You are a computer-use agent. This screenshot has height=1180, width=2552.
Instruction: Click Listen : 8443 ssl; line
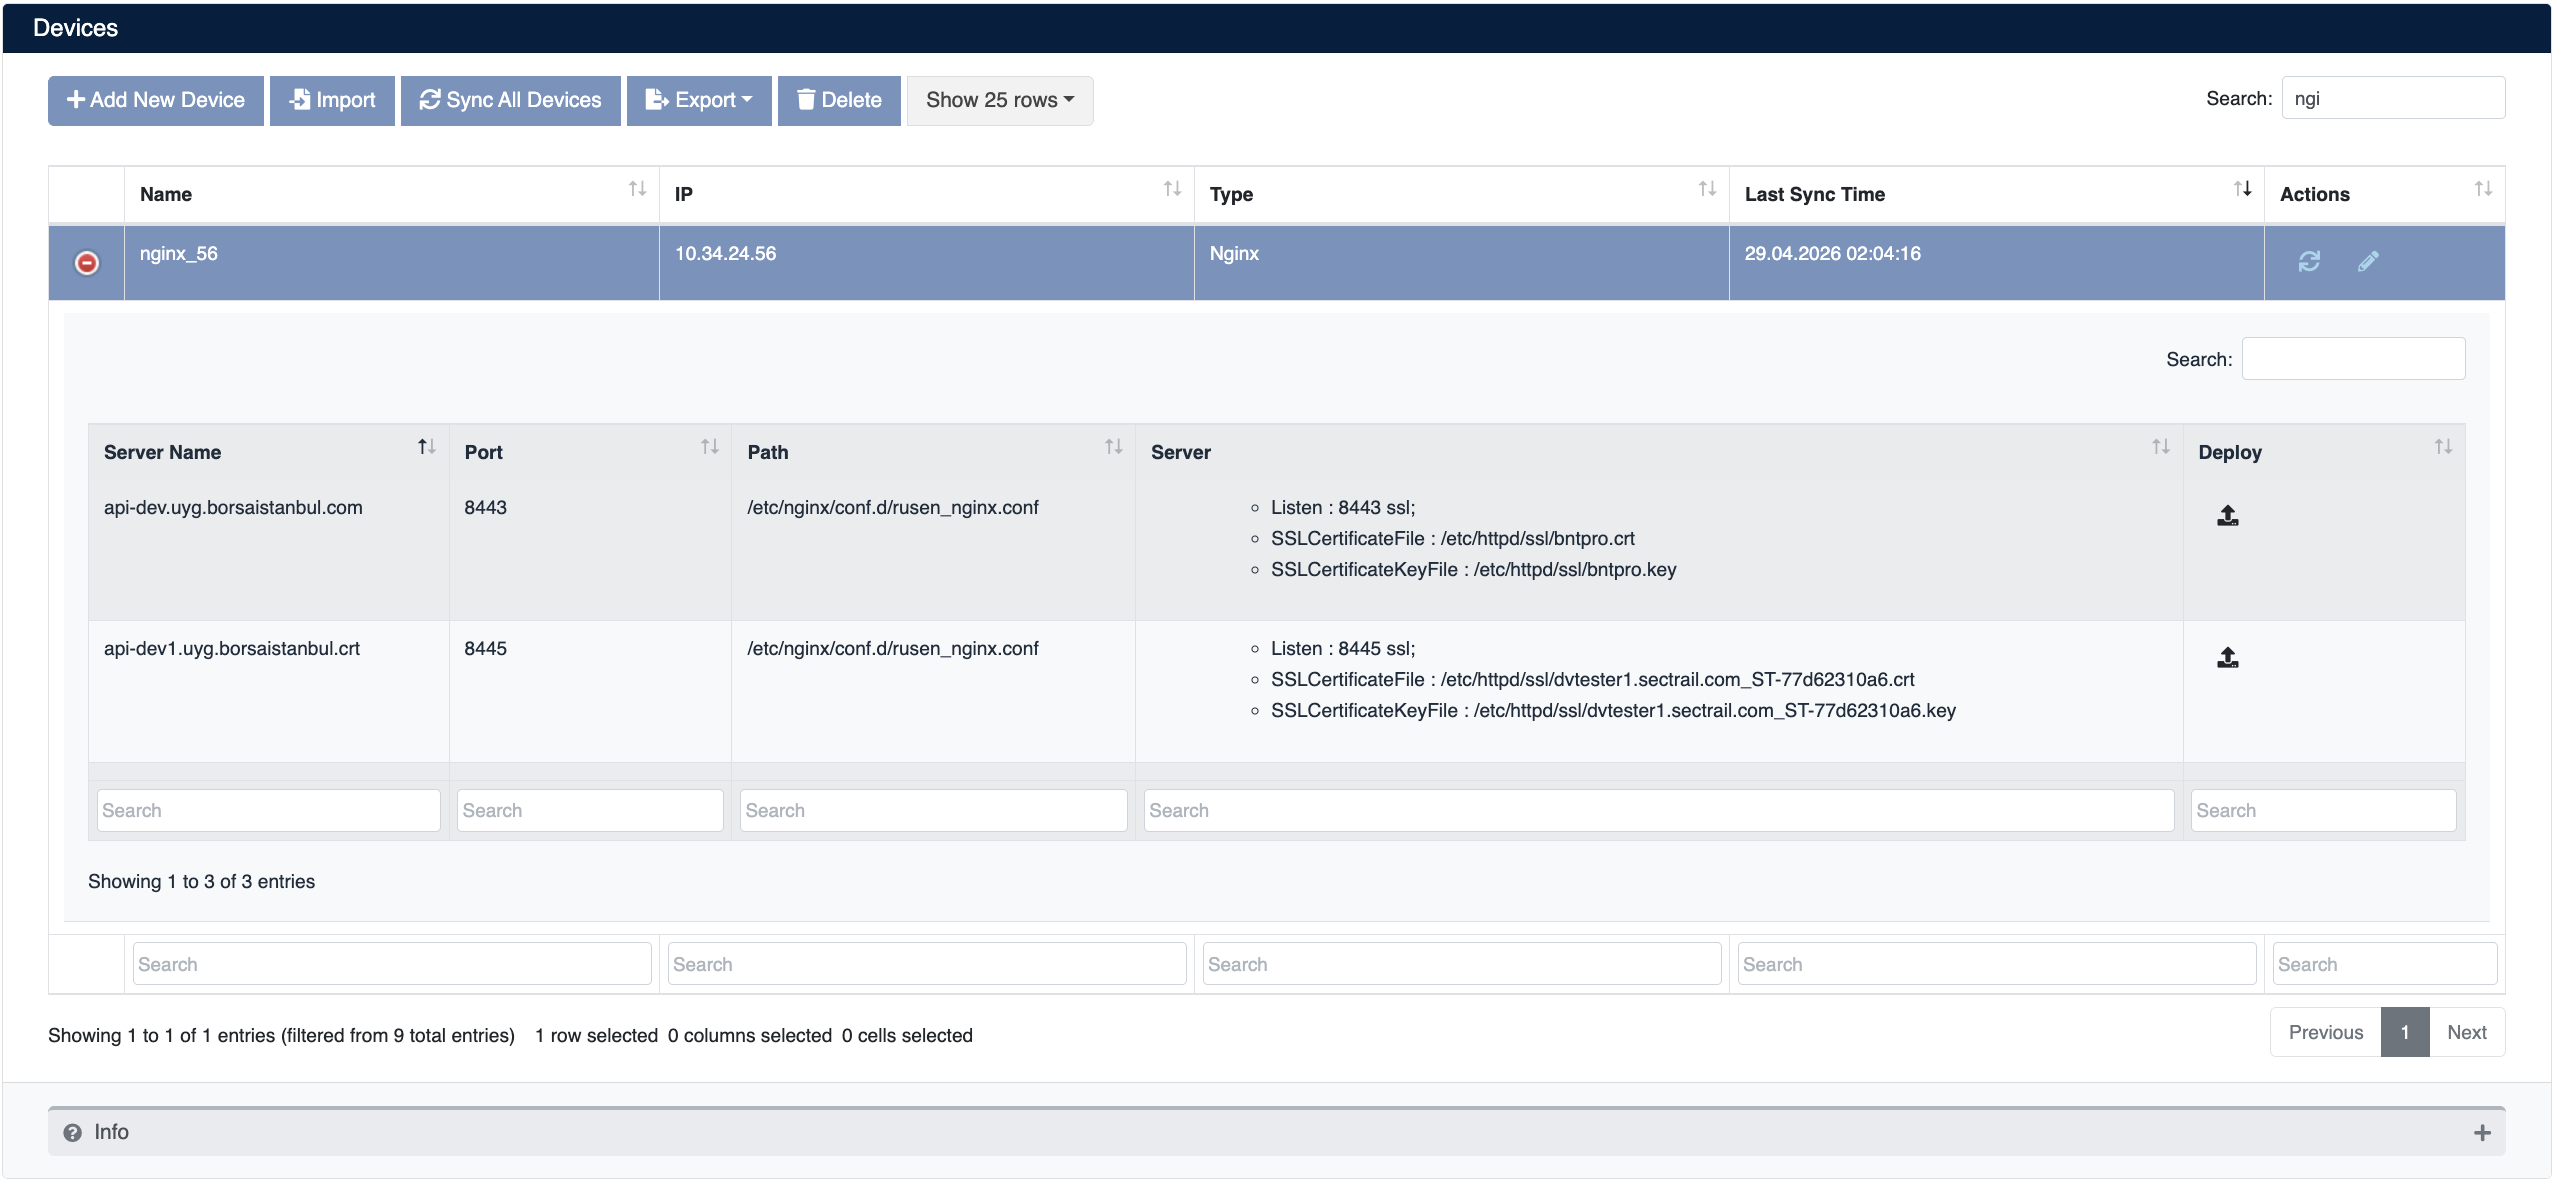point(1343,508)
